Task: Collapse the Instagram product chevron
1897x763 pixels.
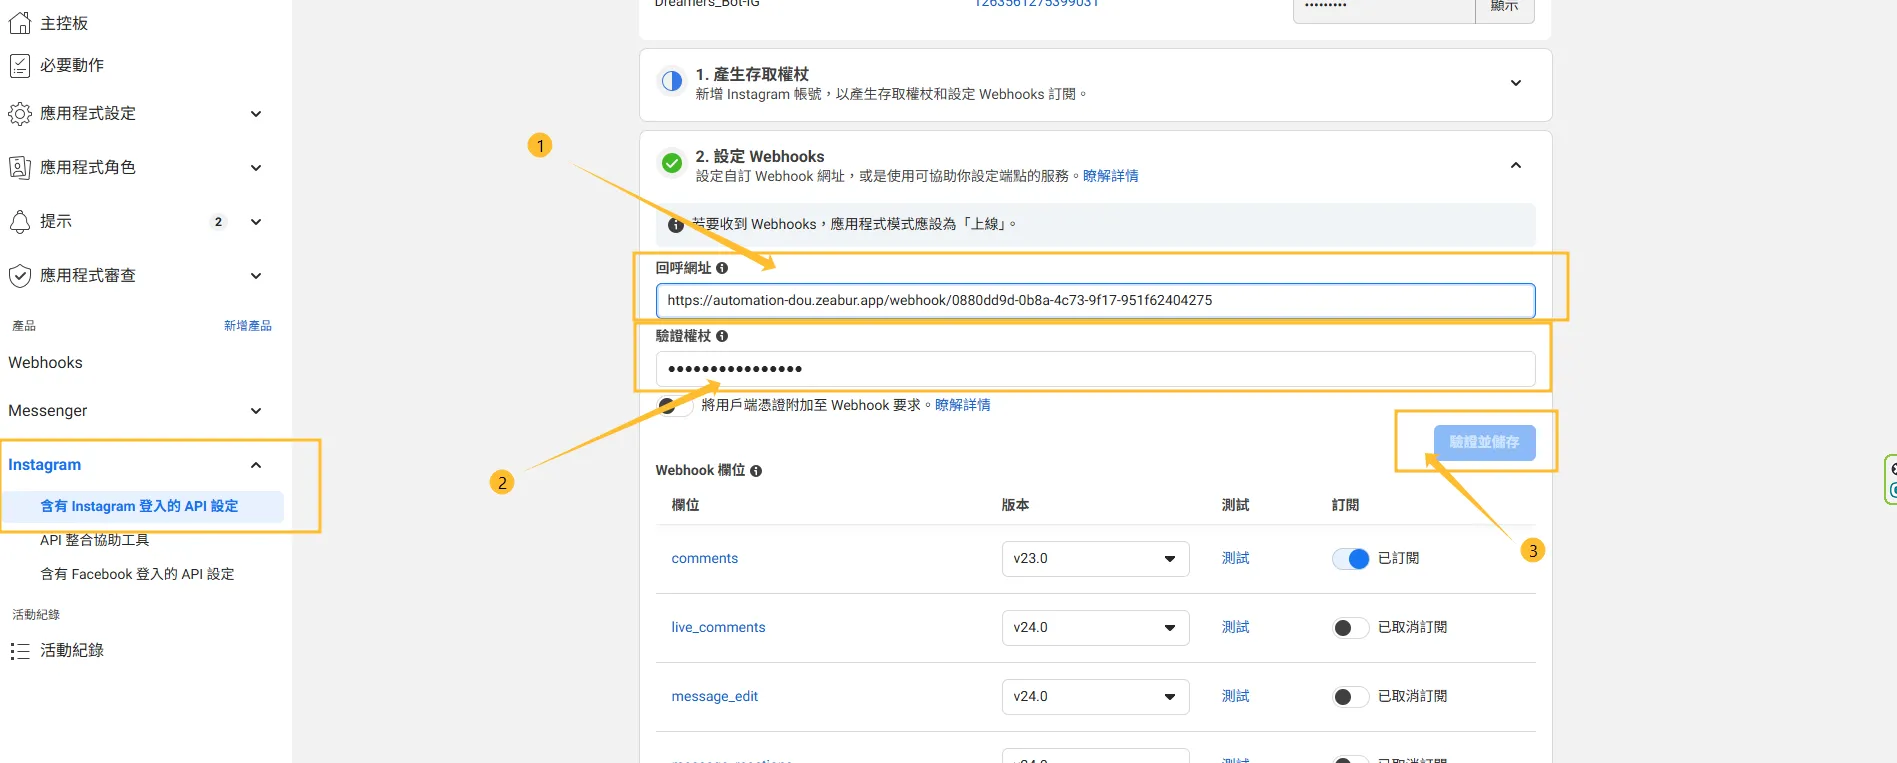Action: click(256, 465)
